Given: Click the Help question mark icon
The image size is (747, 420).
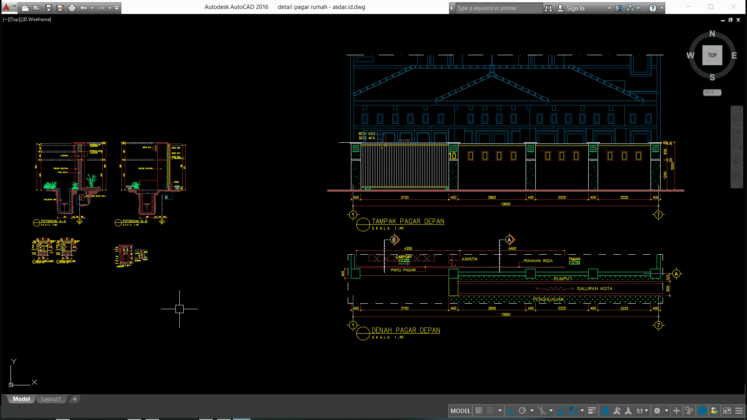Looking at the screenshot, I should coord(653,8).
